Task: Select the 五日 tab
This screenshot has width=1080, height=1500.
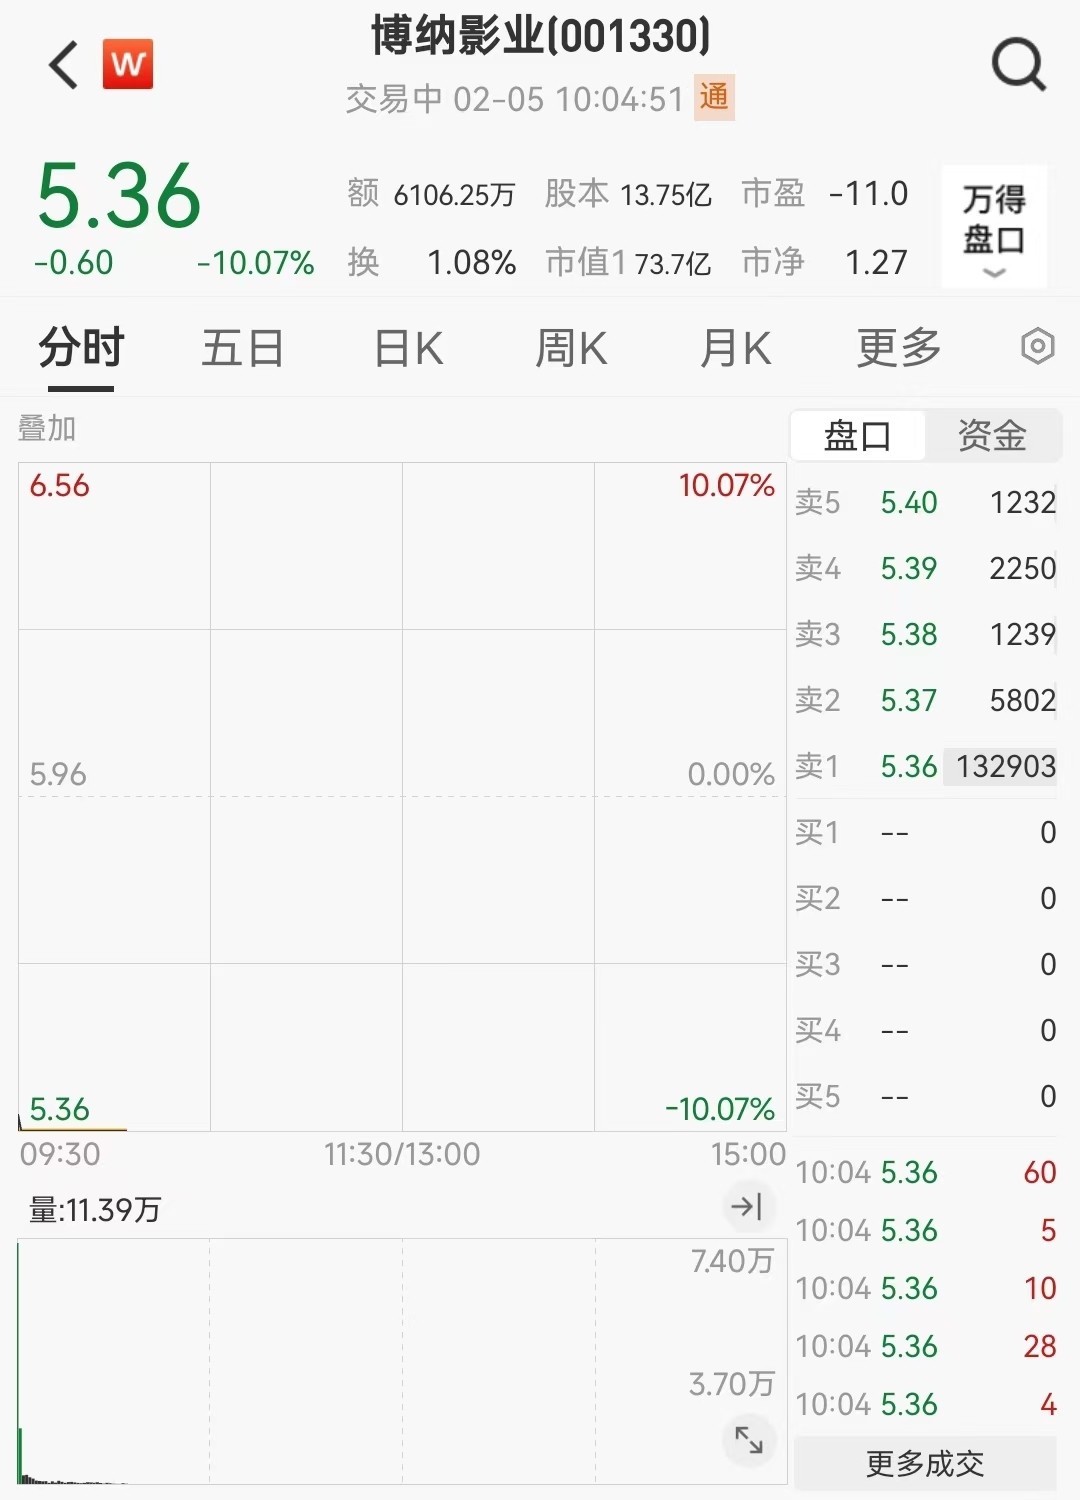Action: [x=243, y=348]
